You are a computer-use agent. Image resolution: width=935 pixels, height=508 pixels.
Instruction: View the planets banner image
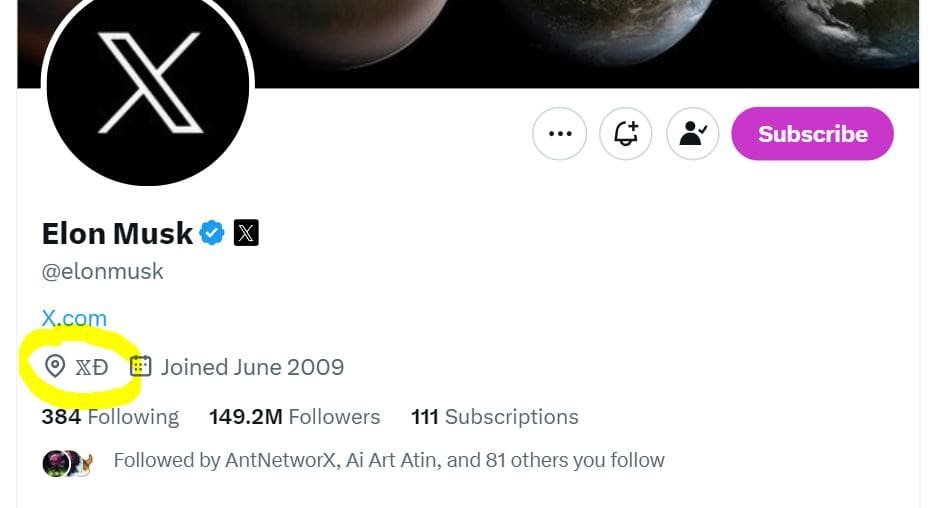(x=600, y=40)
